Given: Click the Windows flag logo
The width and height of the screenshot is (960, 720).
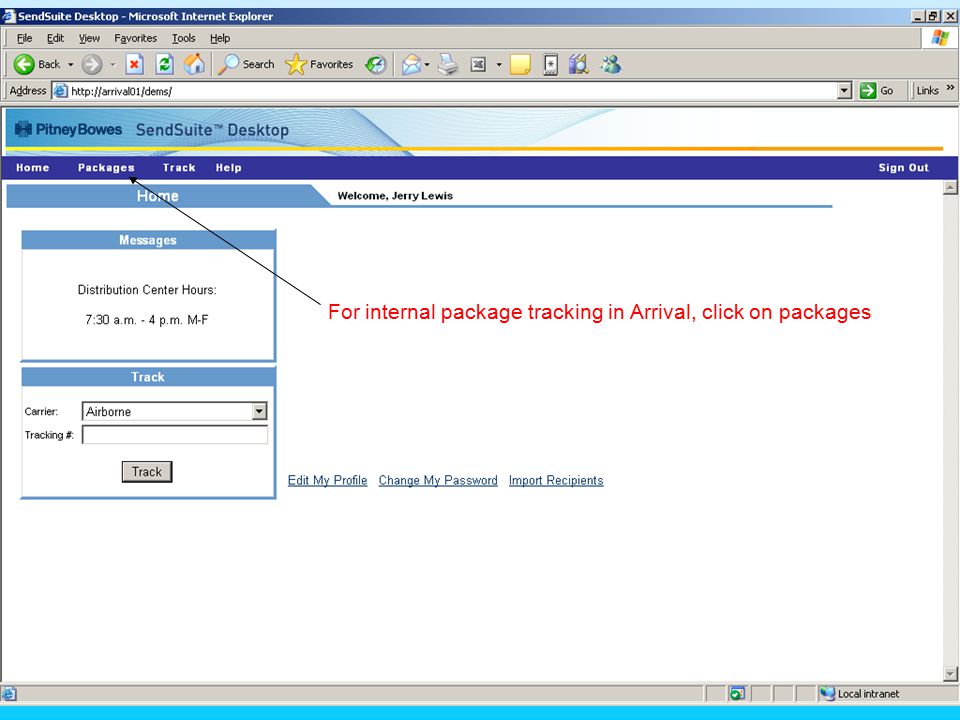Looking at the screenshot, I should [x=939, y=38].
